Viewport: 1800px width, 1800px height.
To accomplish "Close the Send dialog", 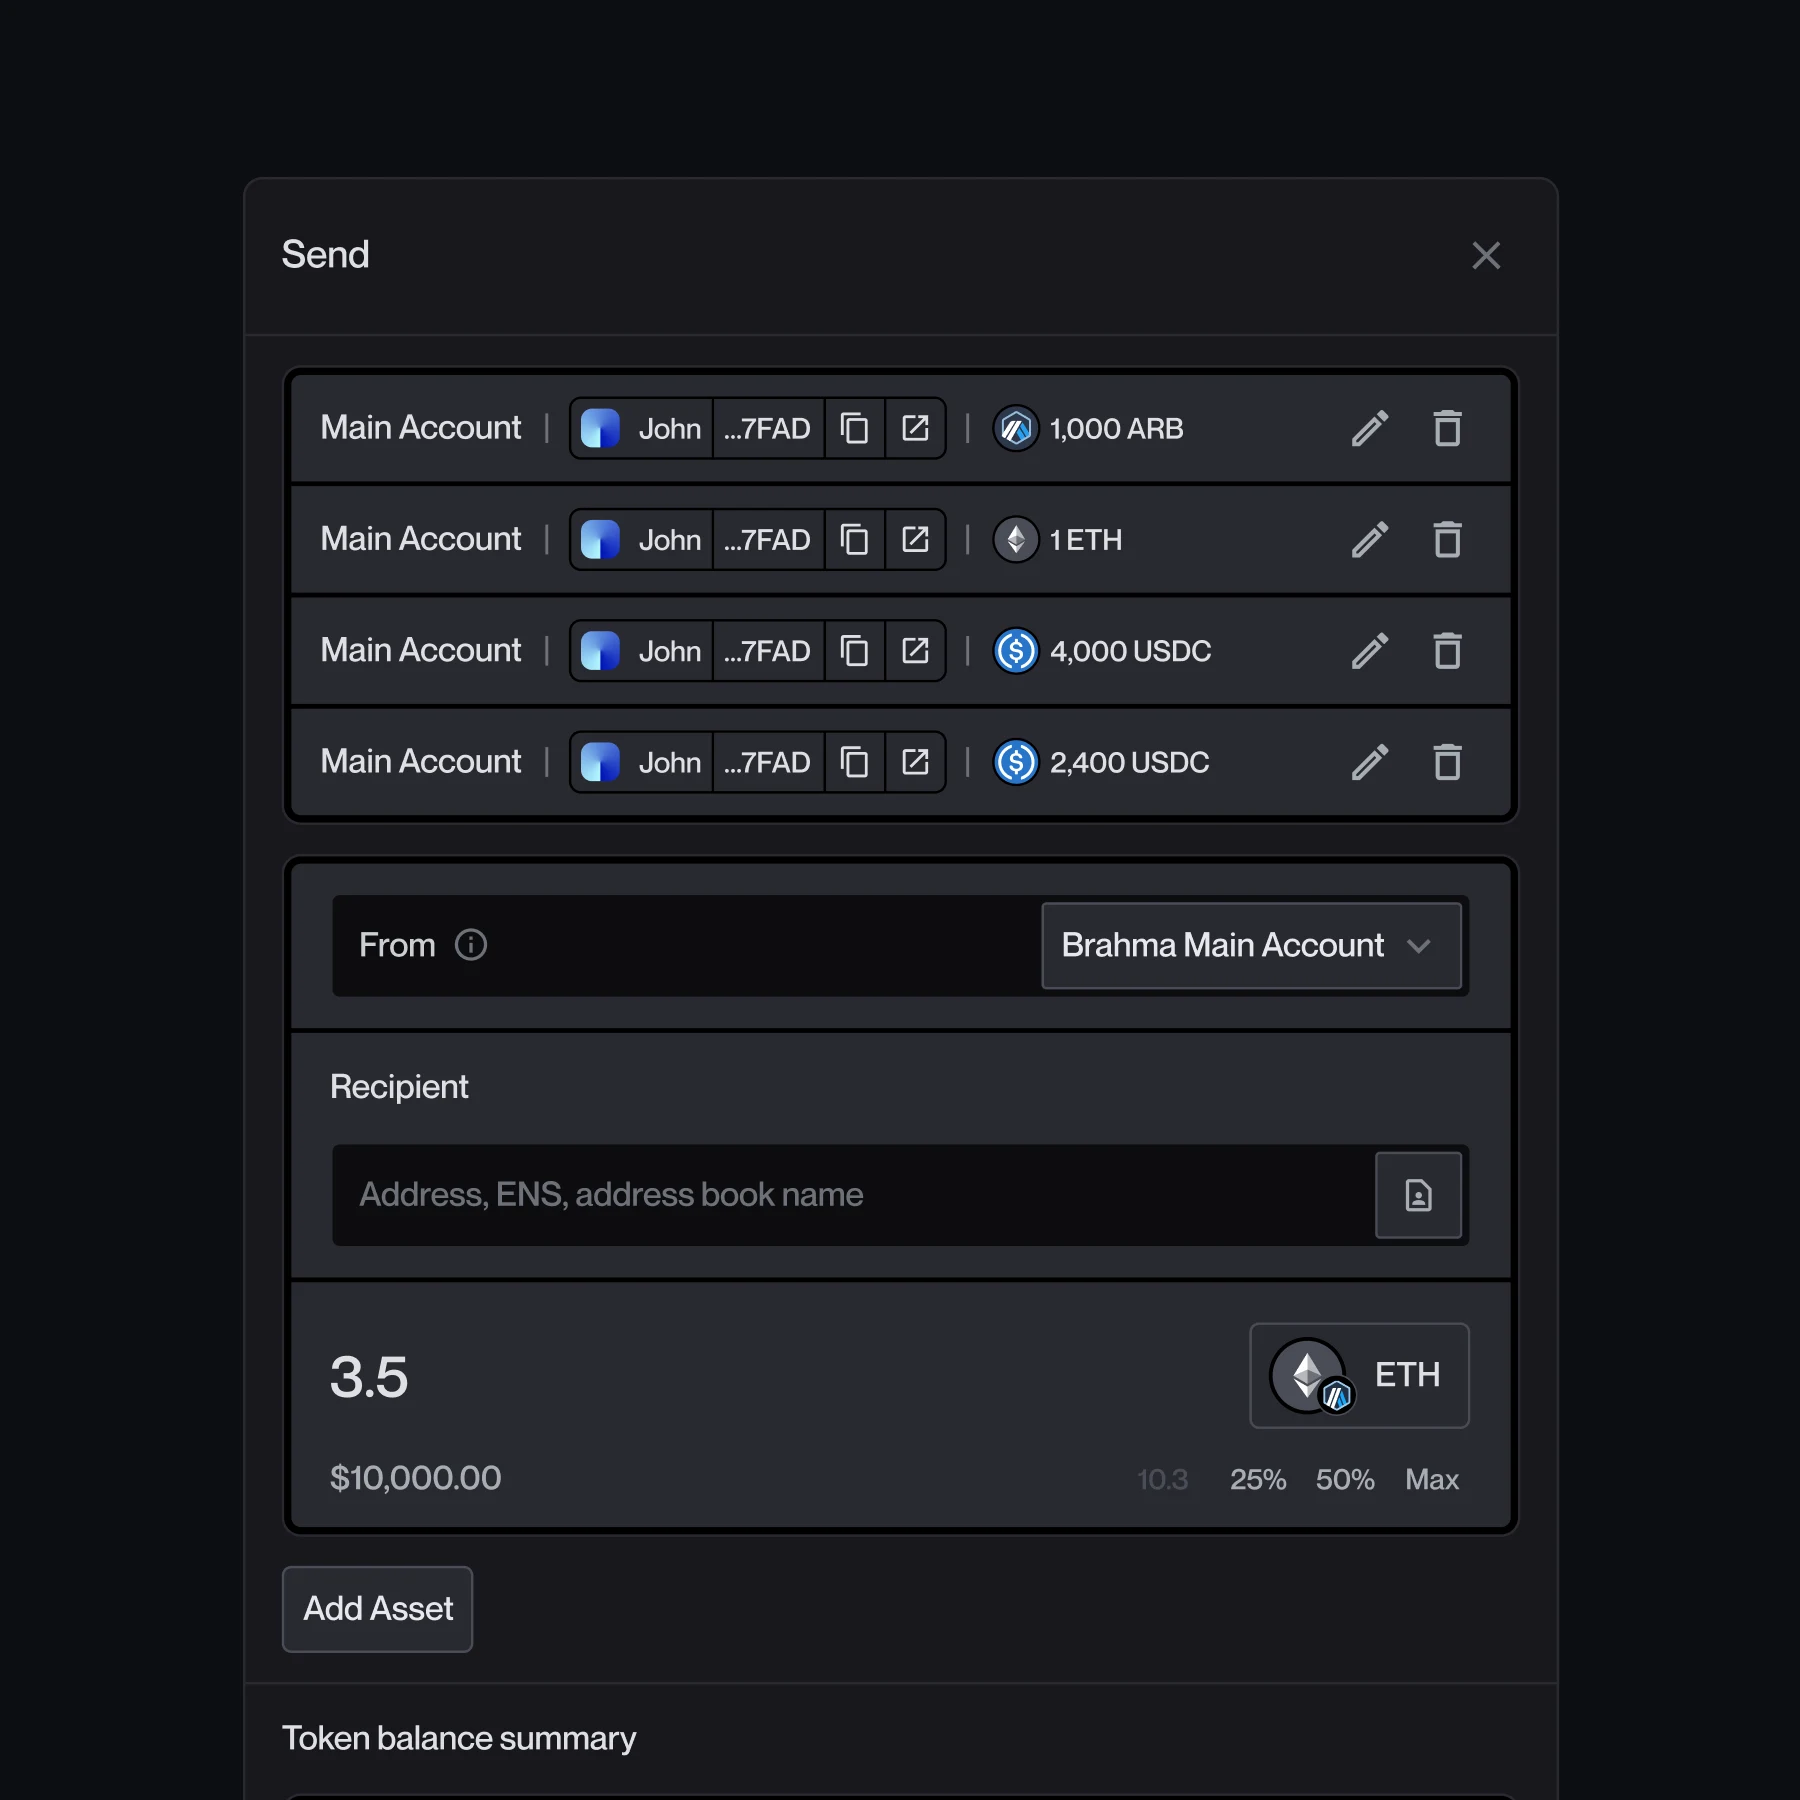I will pos(1486,256).
